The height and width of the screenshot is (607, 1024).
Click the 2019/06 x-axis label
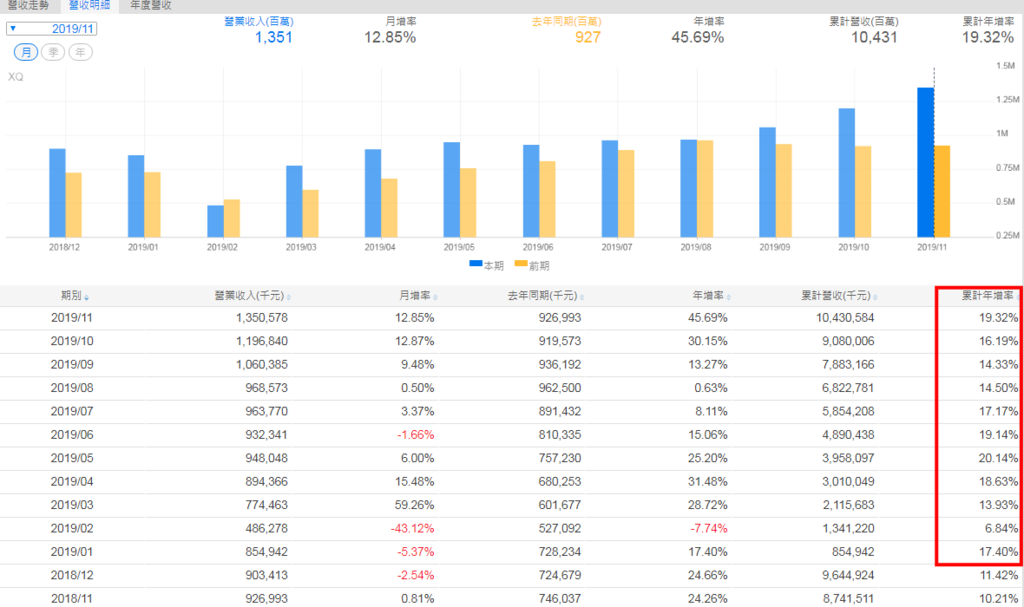(x=538, y=248)
